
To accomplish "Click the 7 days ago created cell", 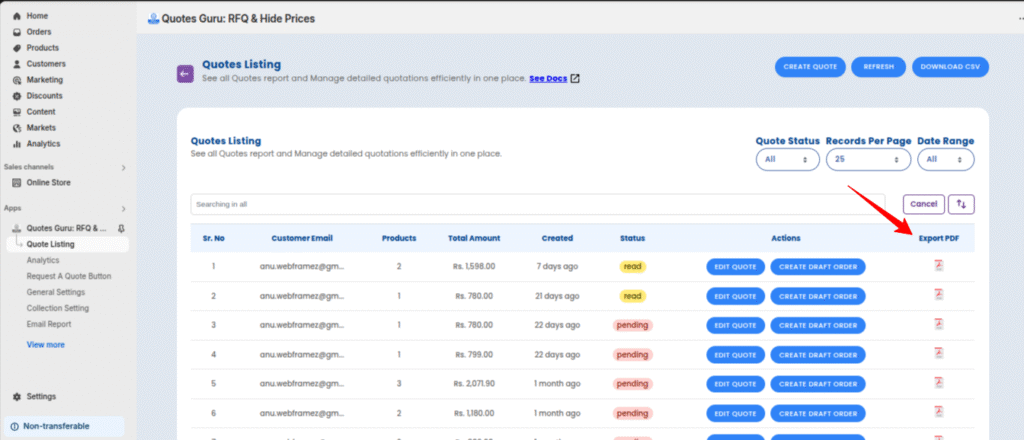I will [x=557, y=266].
